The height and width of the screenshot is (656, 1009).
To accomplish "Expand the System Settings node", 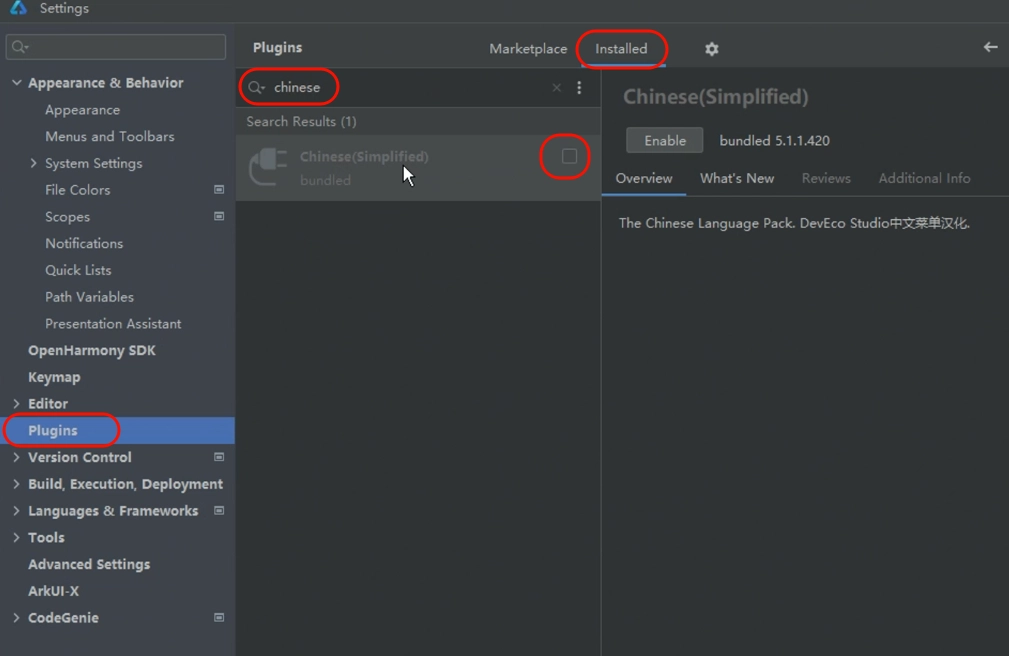I will tap(33, 163).
